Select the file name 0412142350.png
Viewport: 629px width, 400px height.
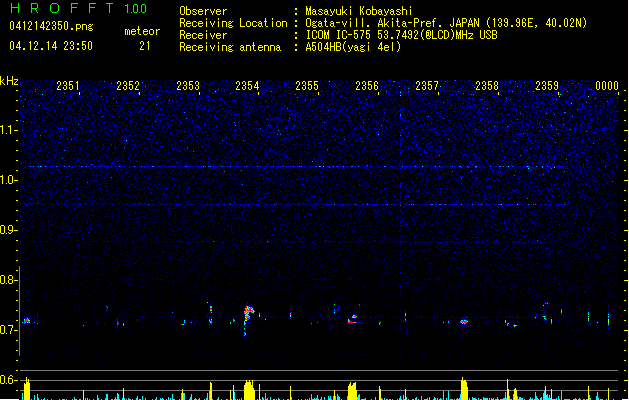51,26
